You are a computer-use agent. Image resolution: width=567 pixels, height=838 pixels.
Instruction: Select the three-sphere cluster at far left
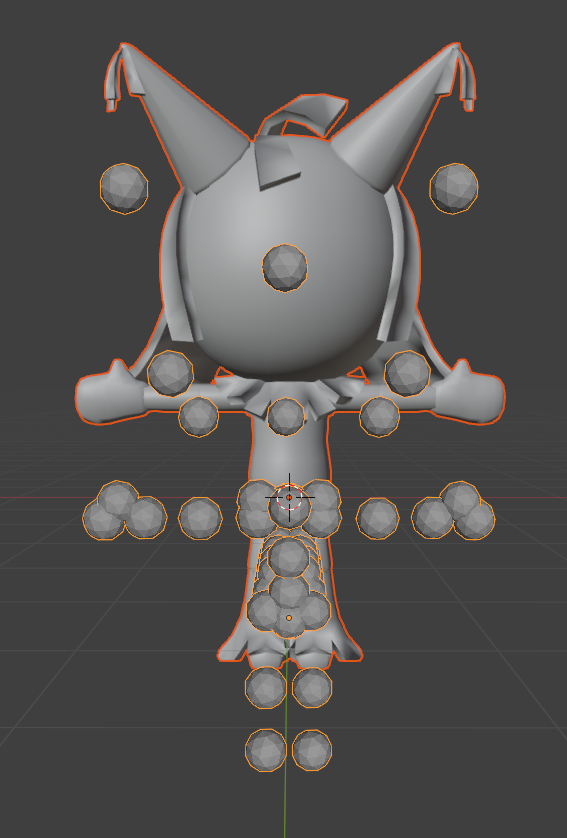point(125,511)
